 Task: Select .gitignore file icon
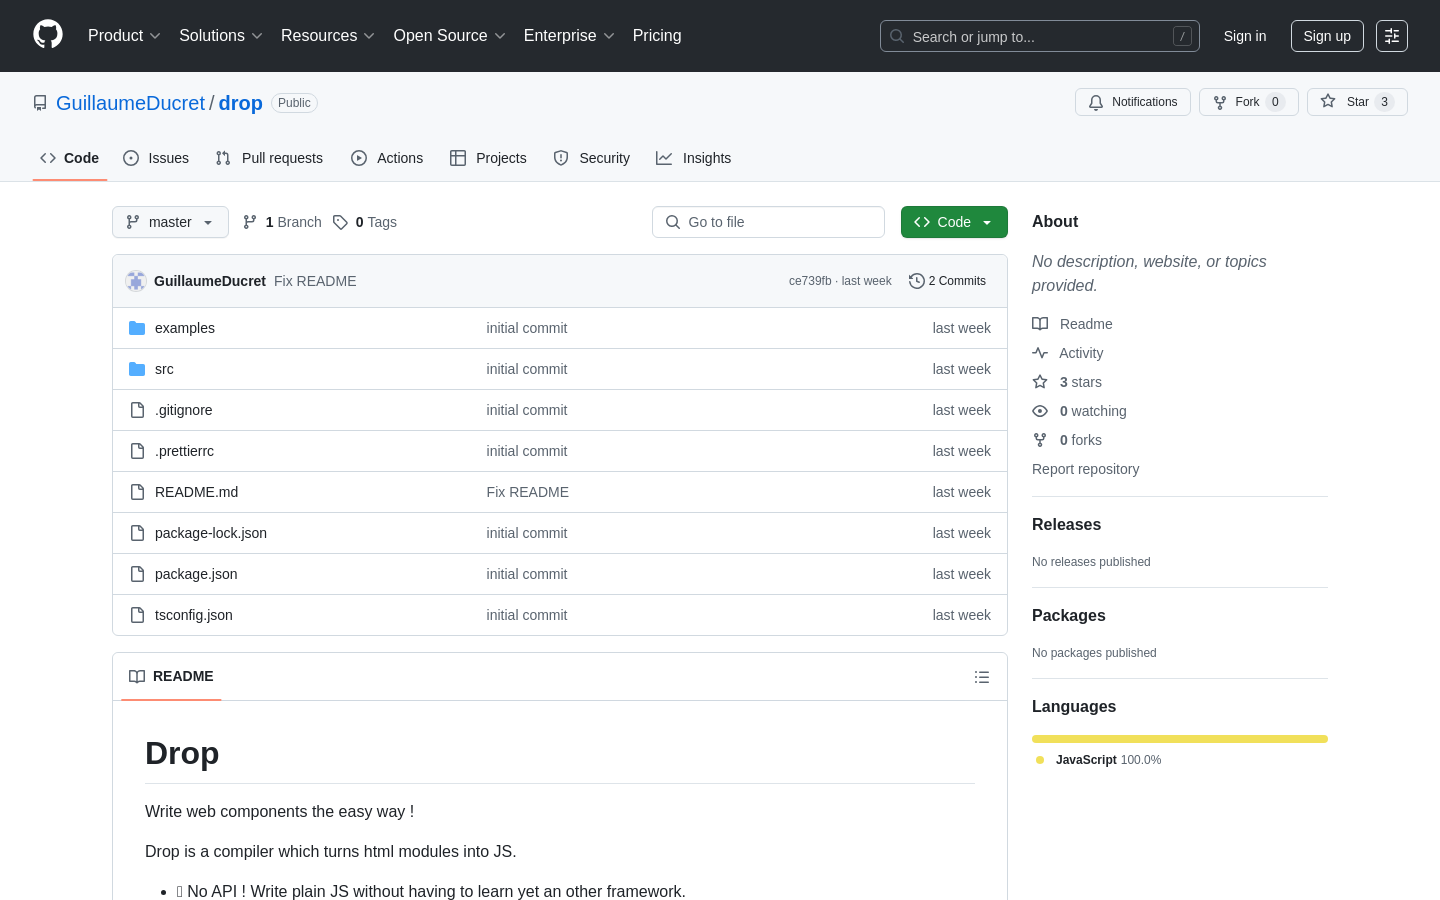(x=137, y=410)
